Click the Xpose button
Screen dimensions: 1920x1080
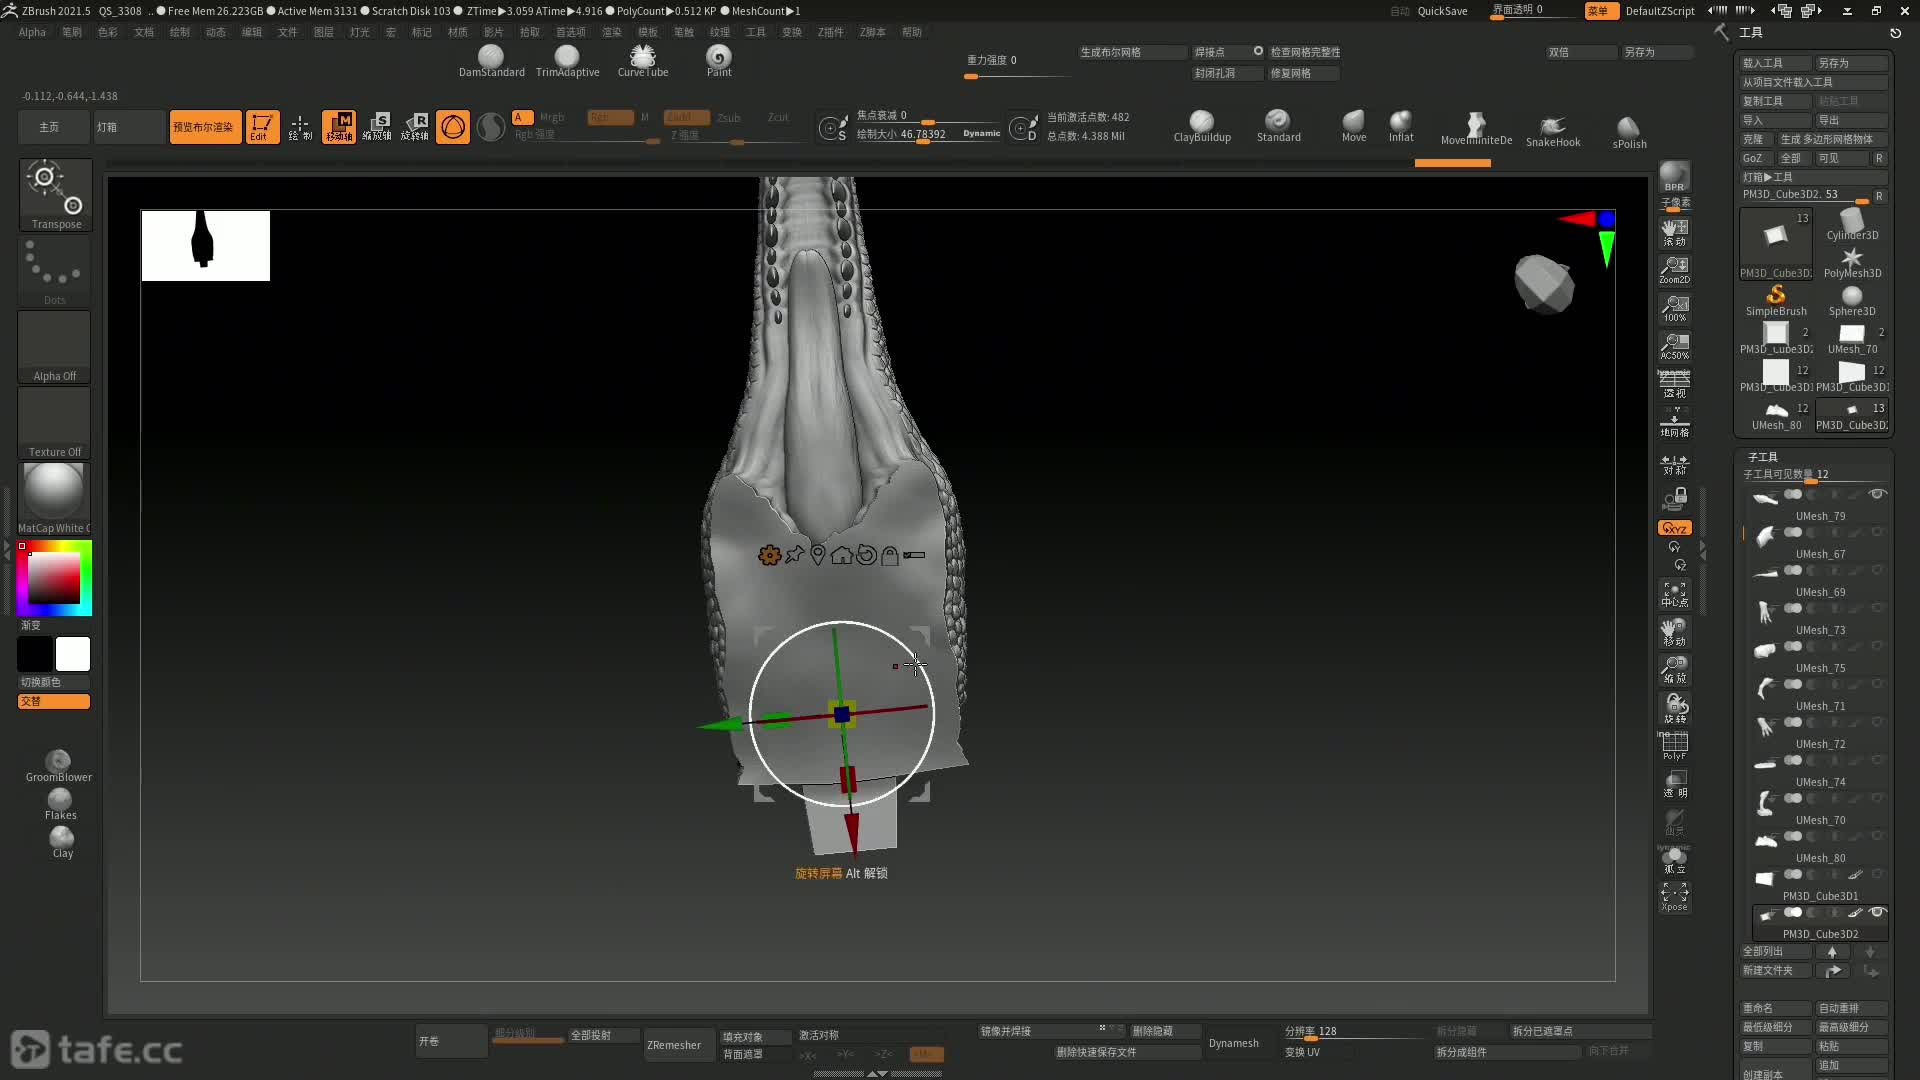(1674, 897)
